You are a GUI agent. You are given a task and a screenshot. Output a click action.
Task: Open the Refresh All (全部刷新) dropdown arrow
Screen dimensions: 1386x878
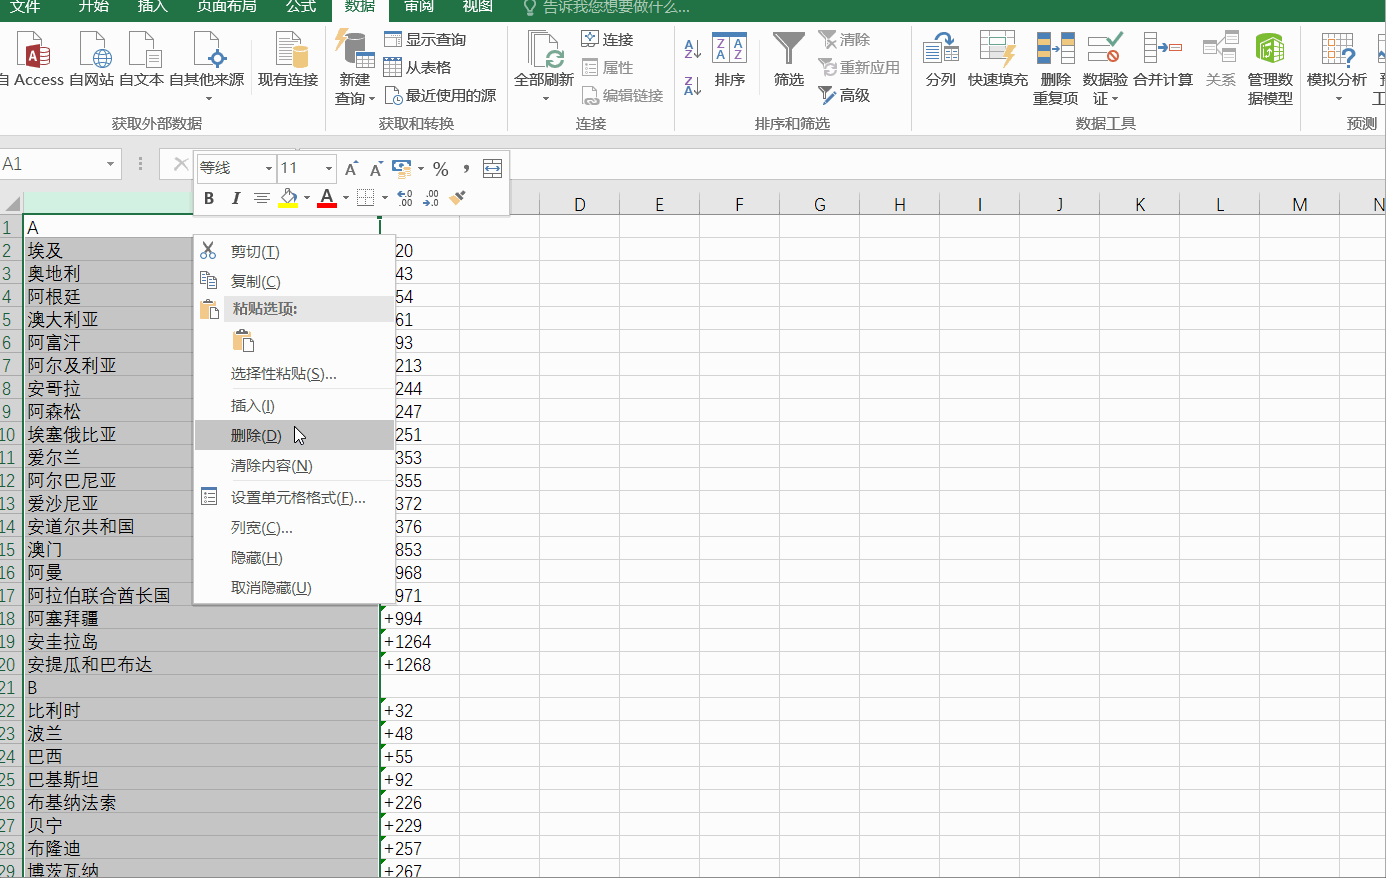pos(545,98)
